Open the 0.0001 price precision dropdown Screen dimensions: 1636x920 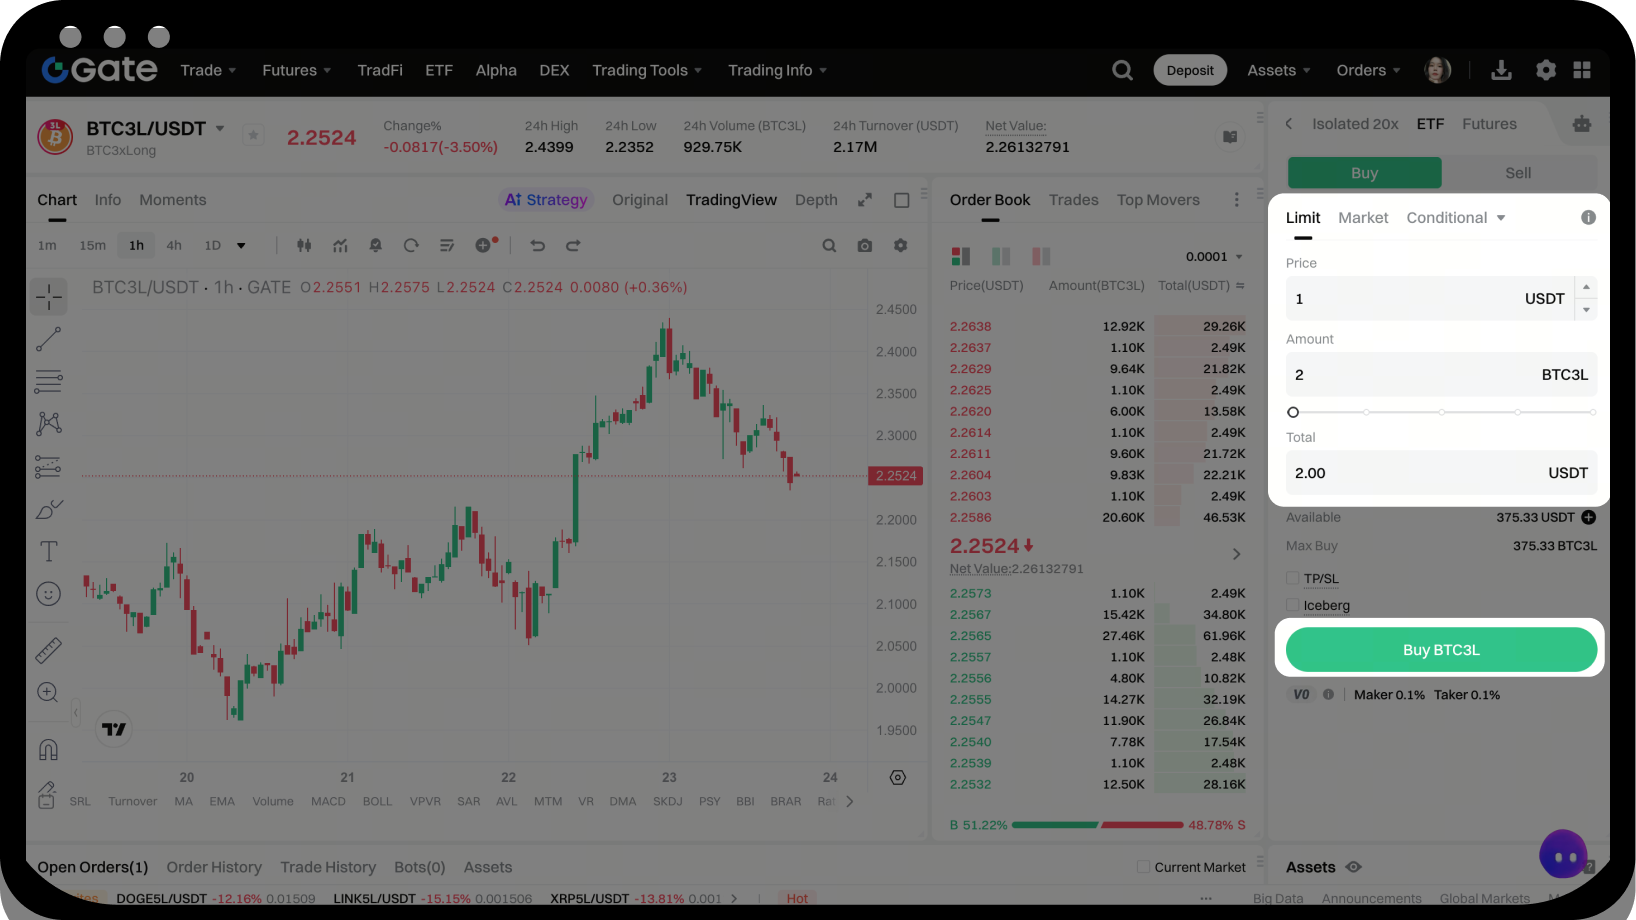[x=1214, y=257]
